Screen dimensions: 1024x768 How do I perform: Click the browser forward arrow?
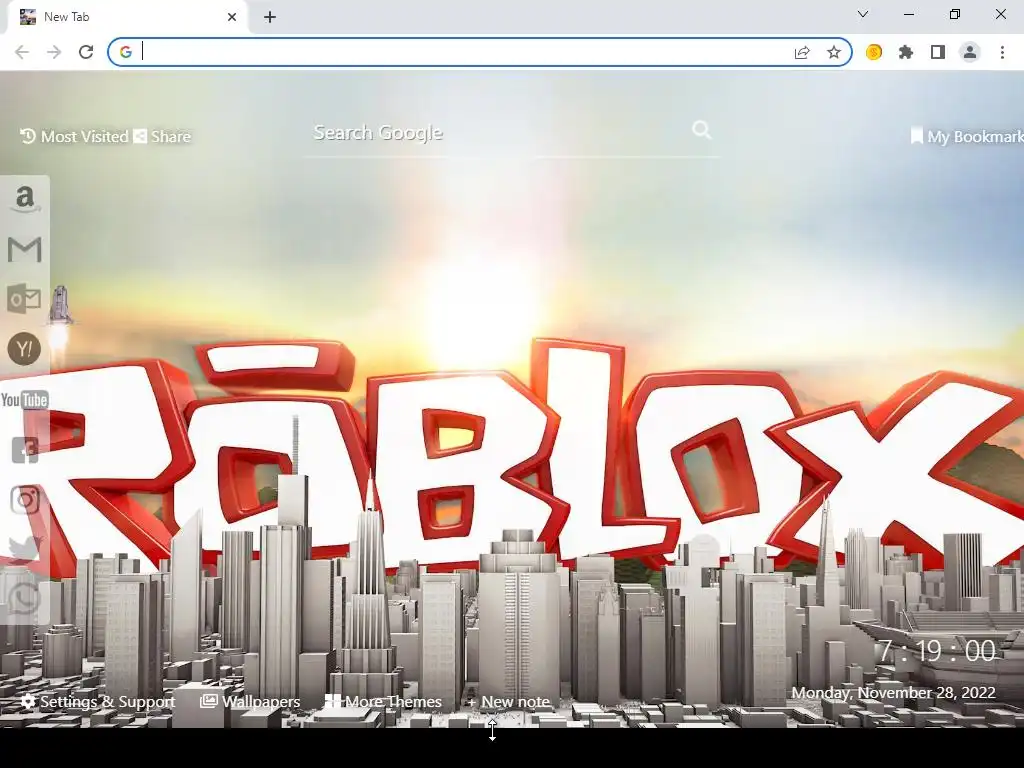(x=54, y=52)
